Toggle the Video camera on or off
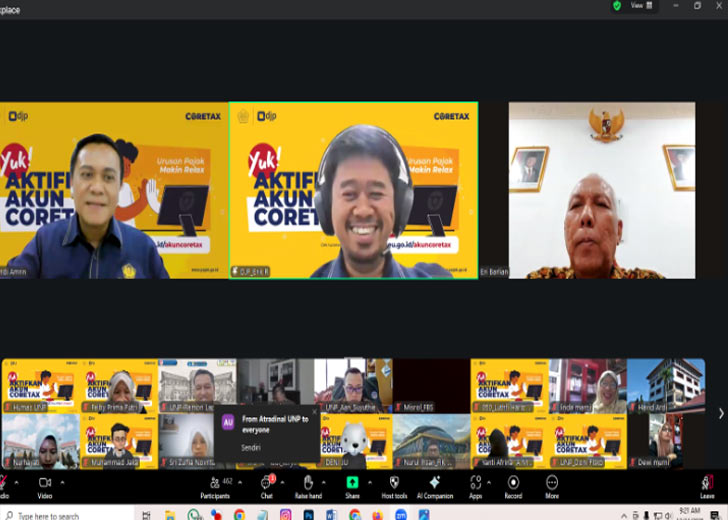The width and height of the screenshot is (728, 520). (x=45, y=485)
